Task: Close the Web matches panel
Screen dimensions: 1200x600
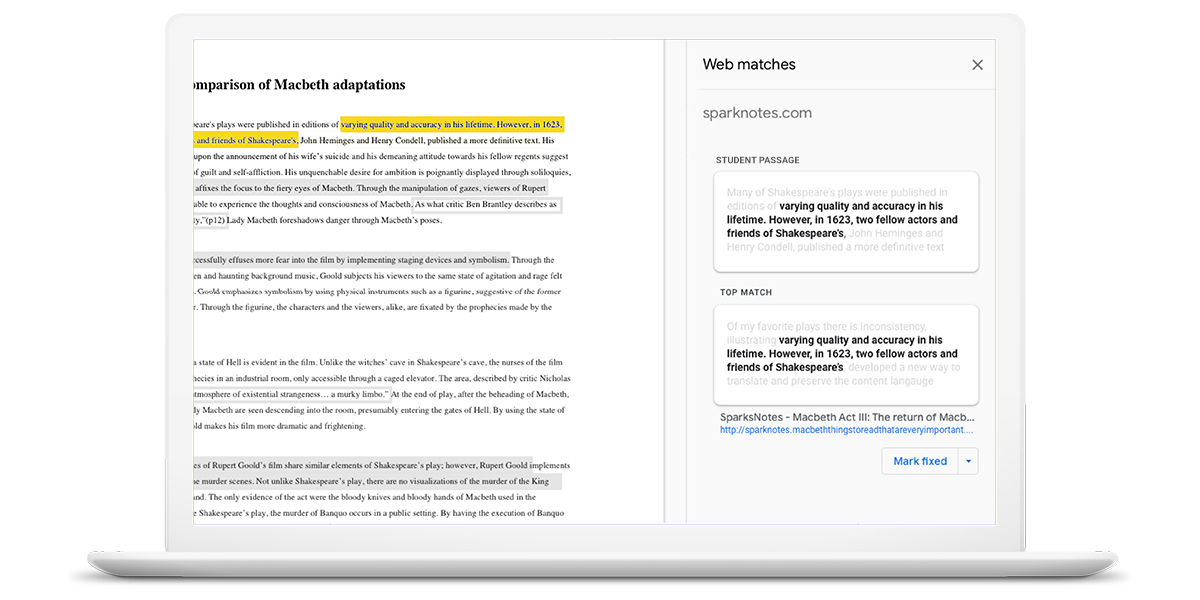Action: click(977, 65)
